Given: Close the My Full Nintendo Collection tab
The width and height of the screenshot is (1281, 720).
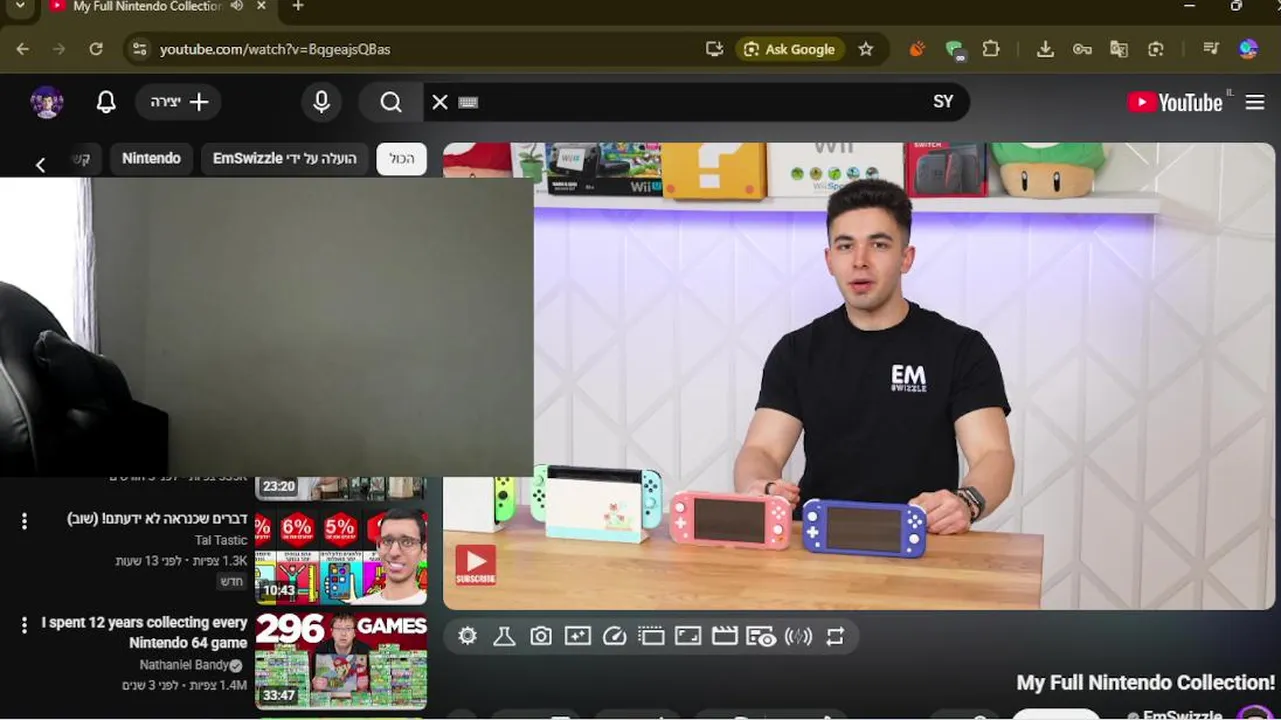Looking at the screenshot, I should click(x=262, y=6).
